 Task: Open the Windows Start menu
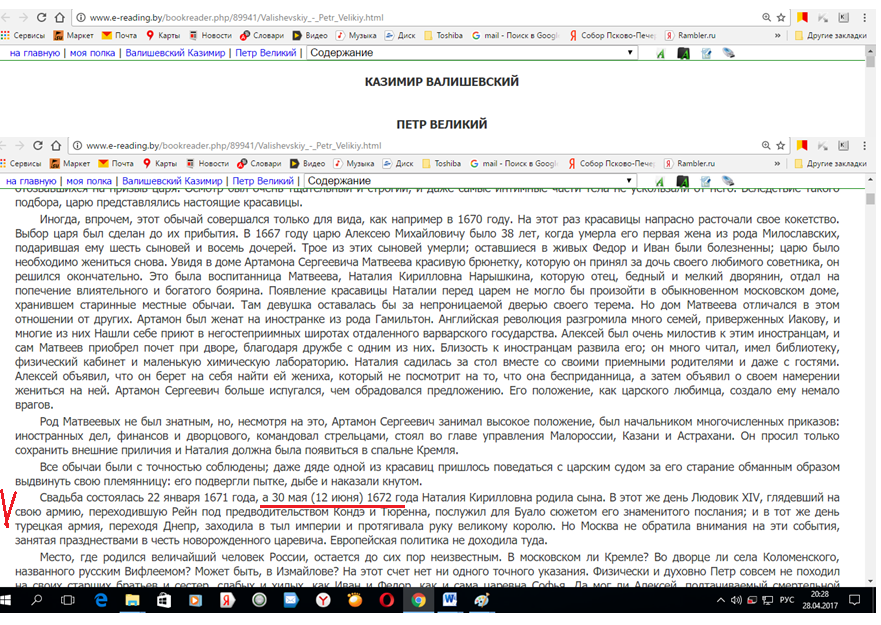[x=6, y=600]
